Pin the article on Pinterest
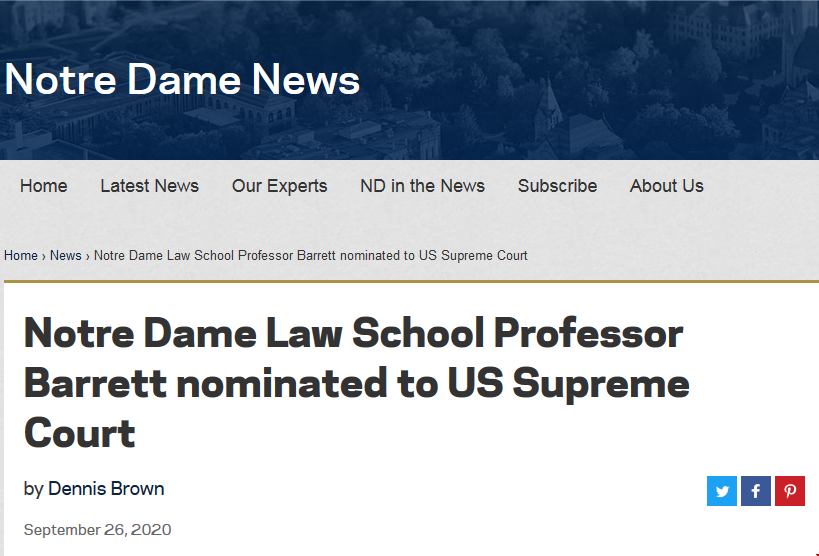This screenshot has height=556, width=819. (790, 491)
